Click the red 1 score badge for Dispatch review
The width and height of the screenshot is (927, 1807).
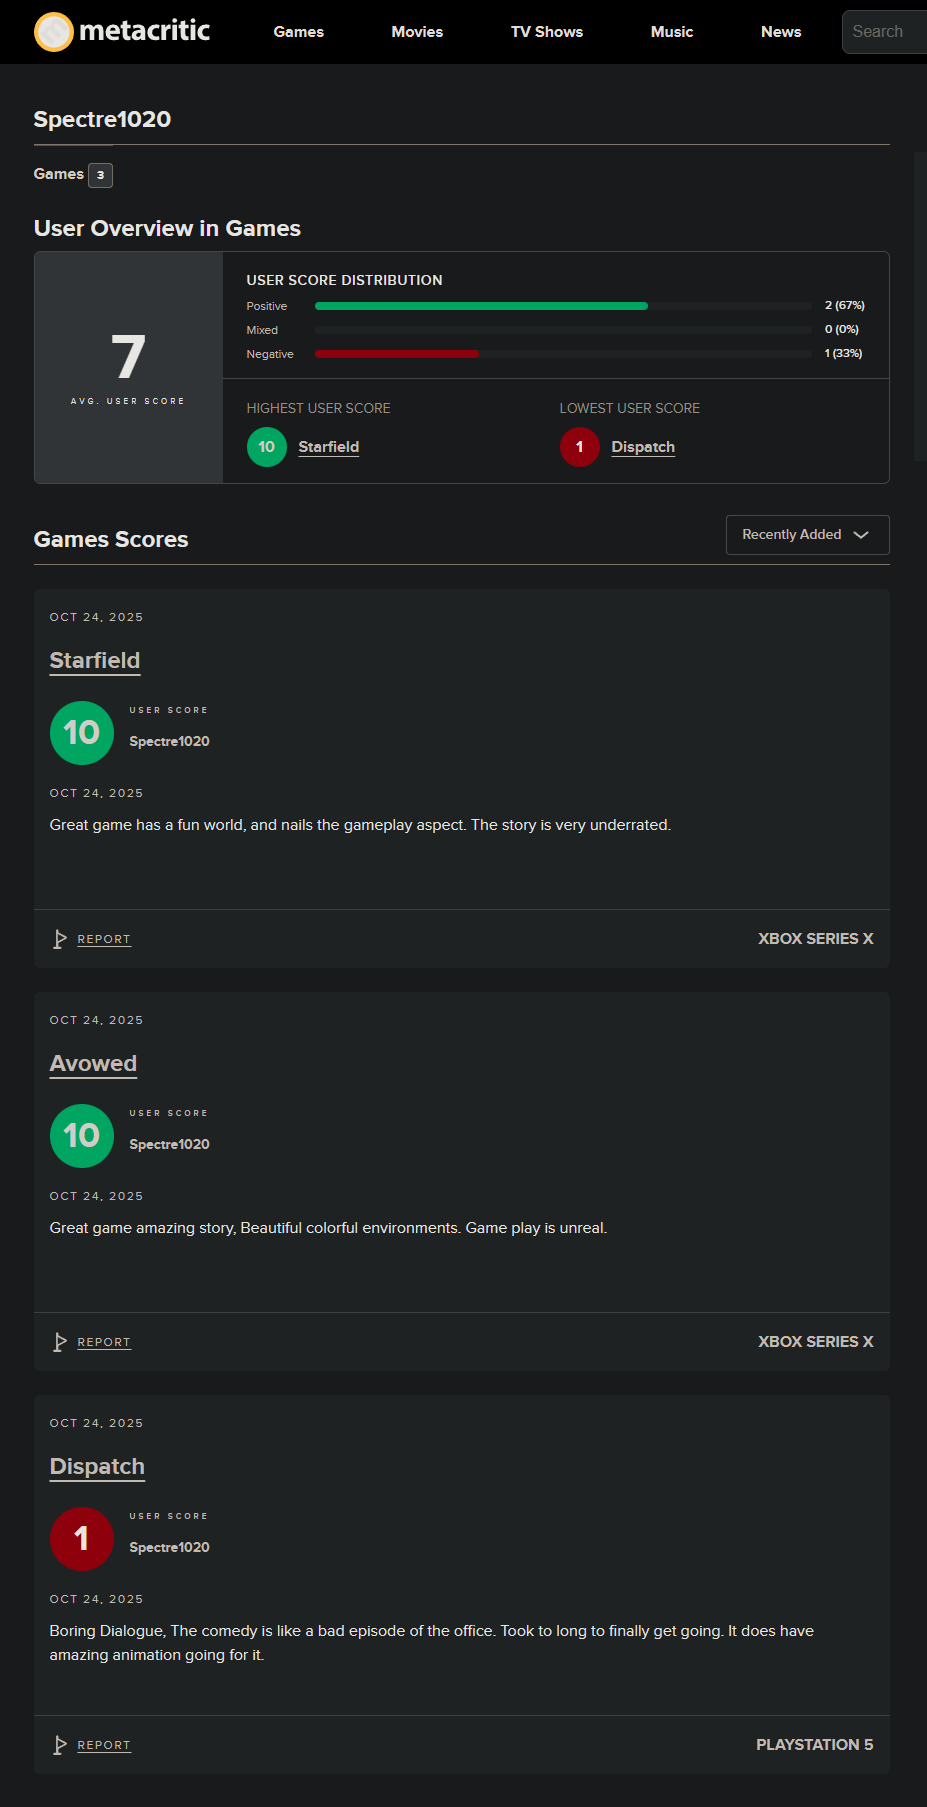coord(82,1539)
